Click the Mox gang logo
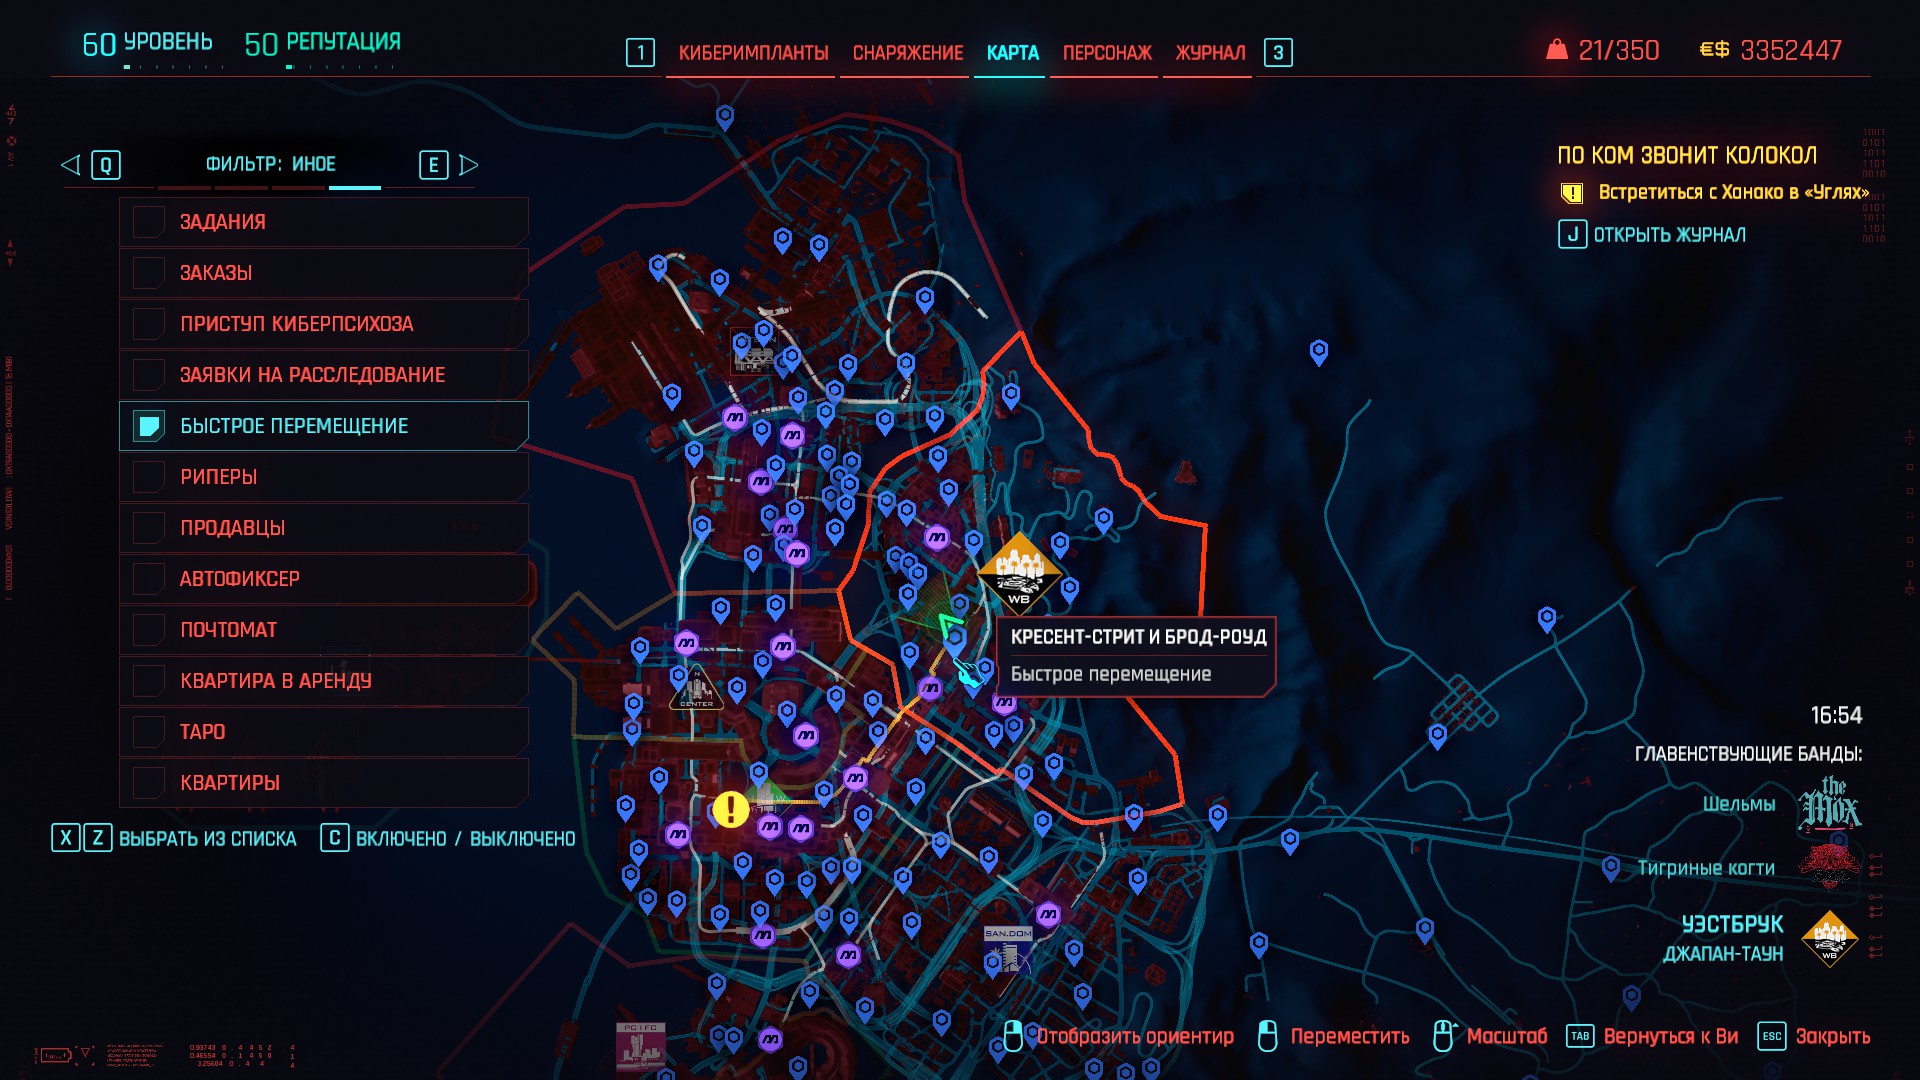 coord(1828,805)
